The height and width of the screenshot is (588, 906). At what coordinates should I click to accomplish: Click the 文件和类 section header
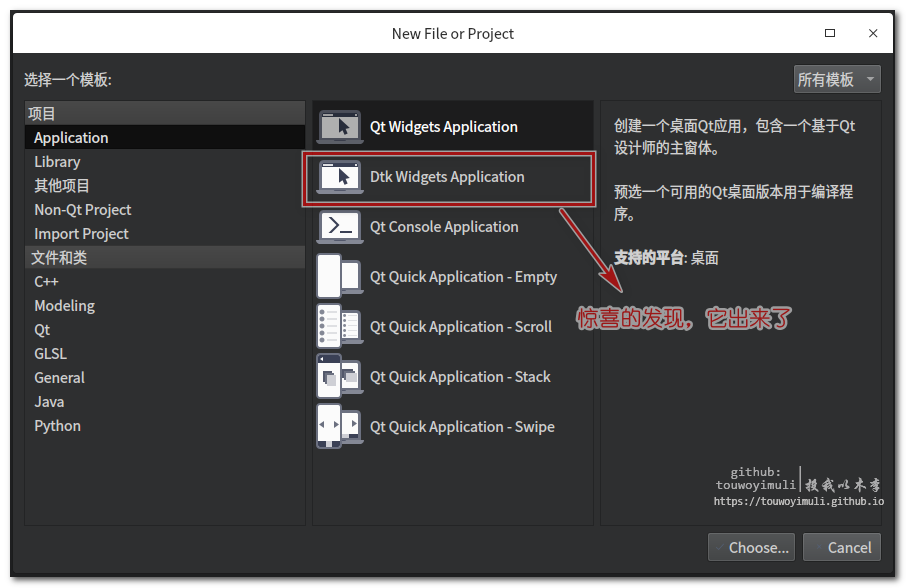(x=165, y=258)
